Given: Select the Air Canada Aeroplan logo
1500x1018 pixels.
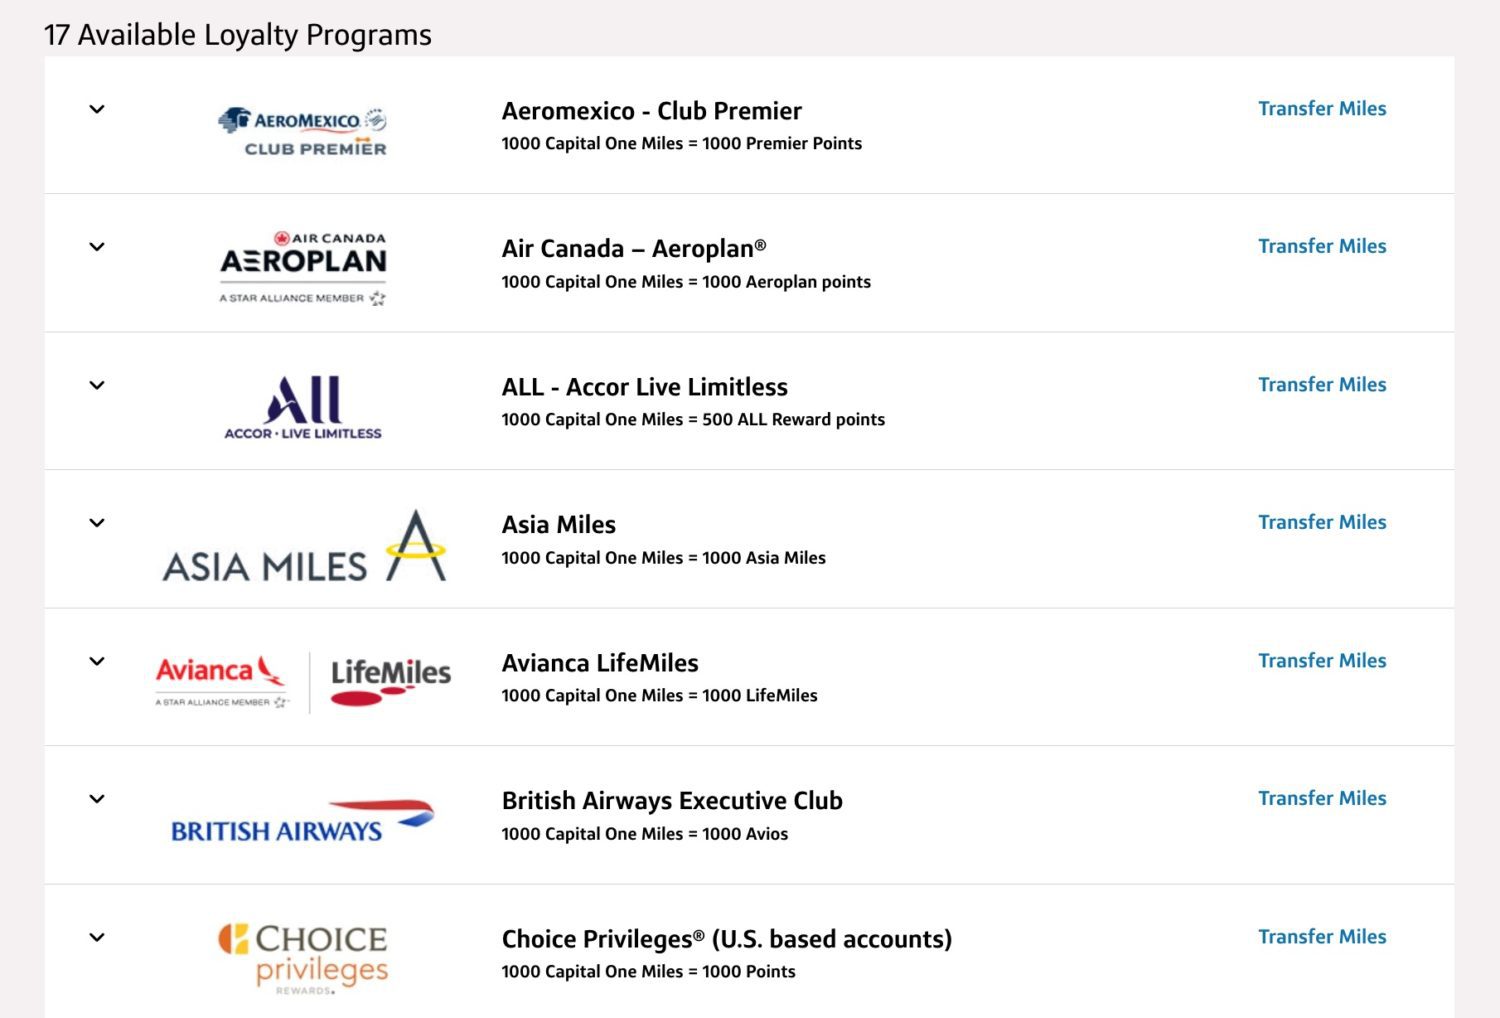Looking at the screenshot, I should coord(302,263).
